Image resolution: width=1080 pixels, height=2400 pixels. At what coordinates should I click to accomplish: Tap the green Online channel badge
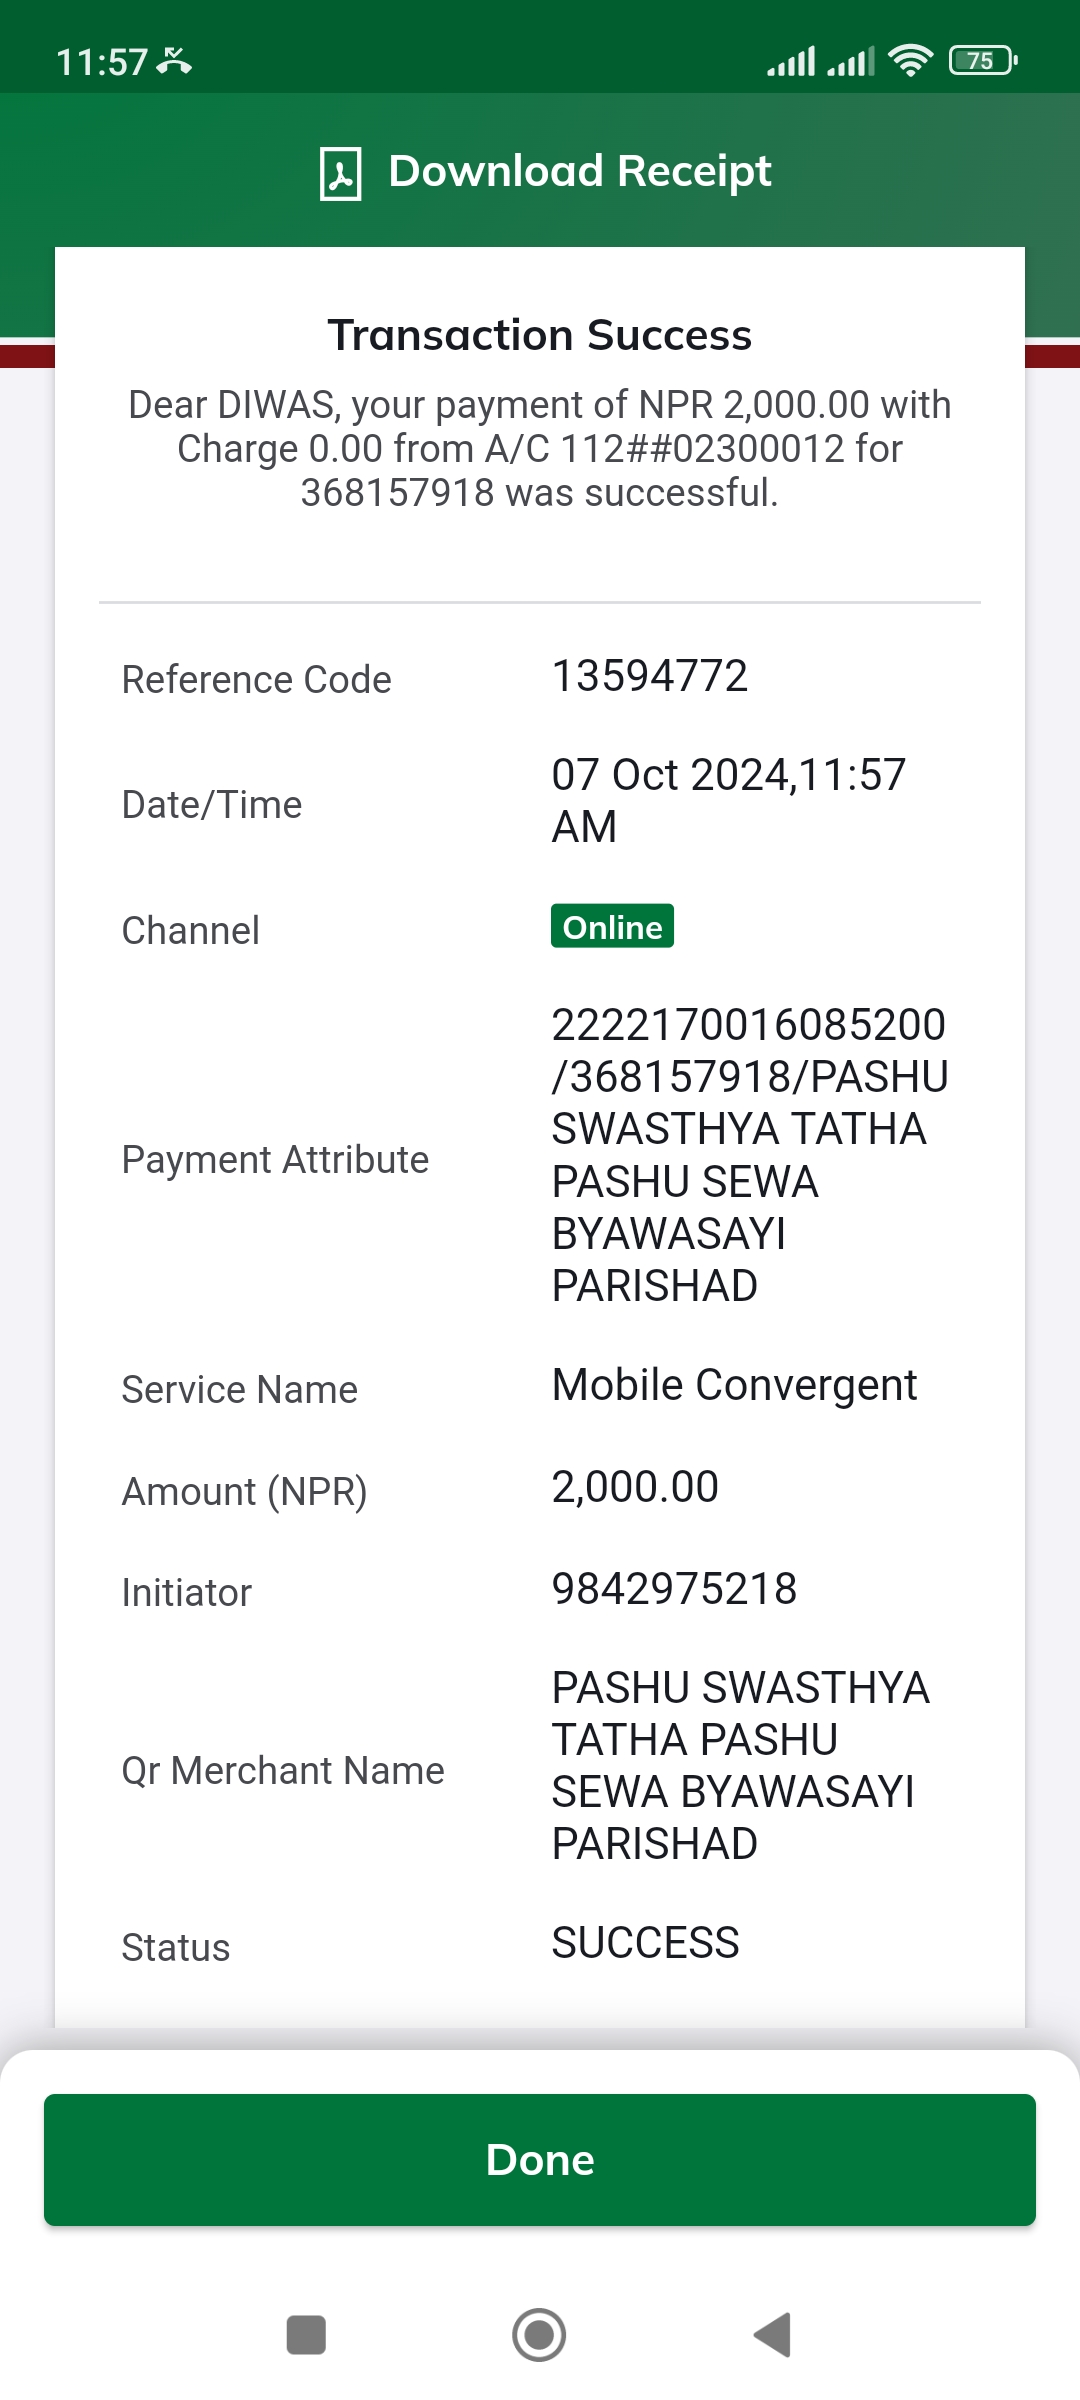click(x=612, y=926)
